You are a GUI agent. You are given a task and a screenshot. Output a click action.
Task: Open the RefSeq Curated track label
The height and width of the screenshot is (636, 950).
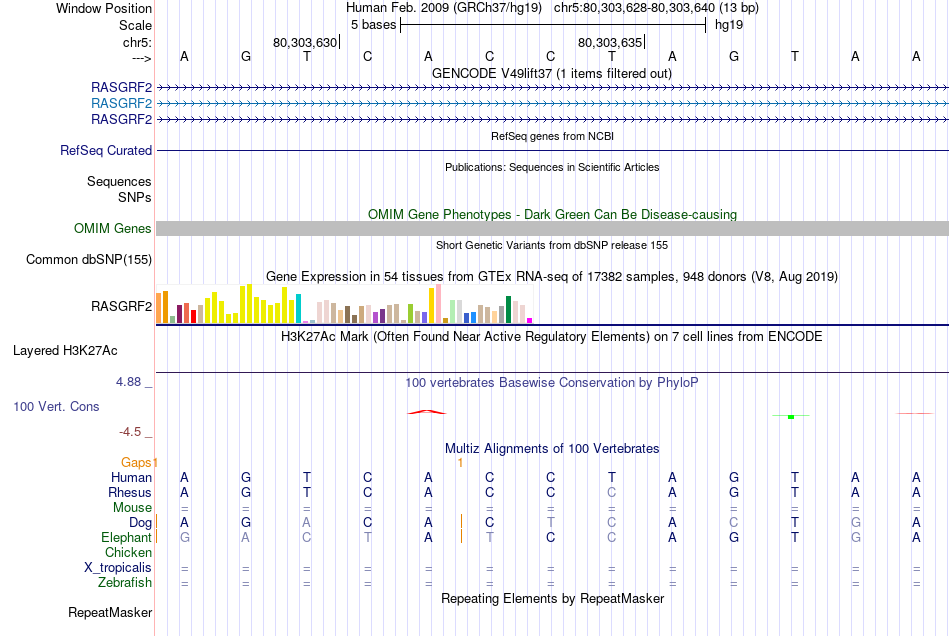click(106, 150)
